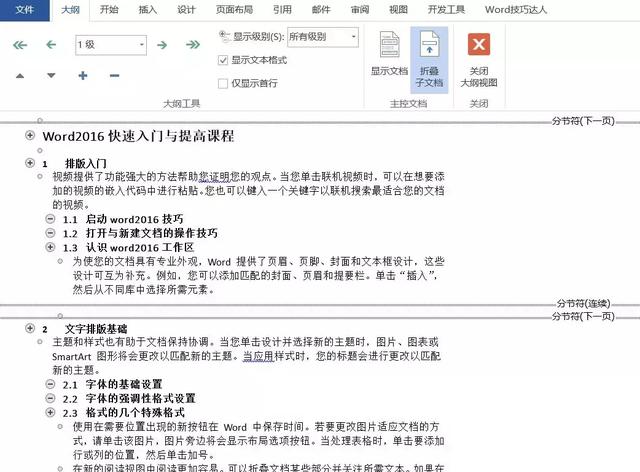
Task: Move item up with triangle arrow
Action: click(x=20, y=76)
